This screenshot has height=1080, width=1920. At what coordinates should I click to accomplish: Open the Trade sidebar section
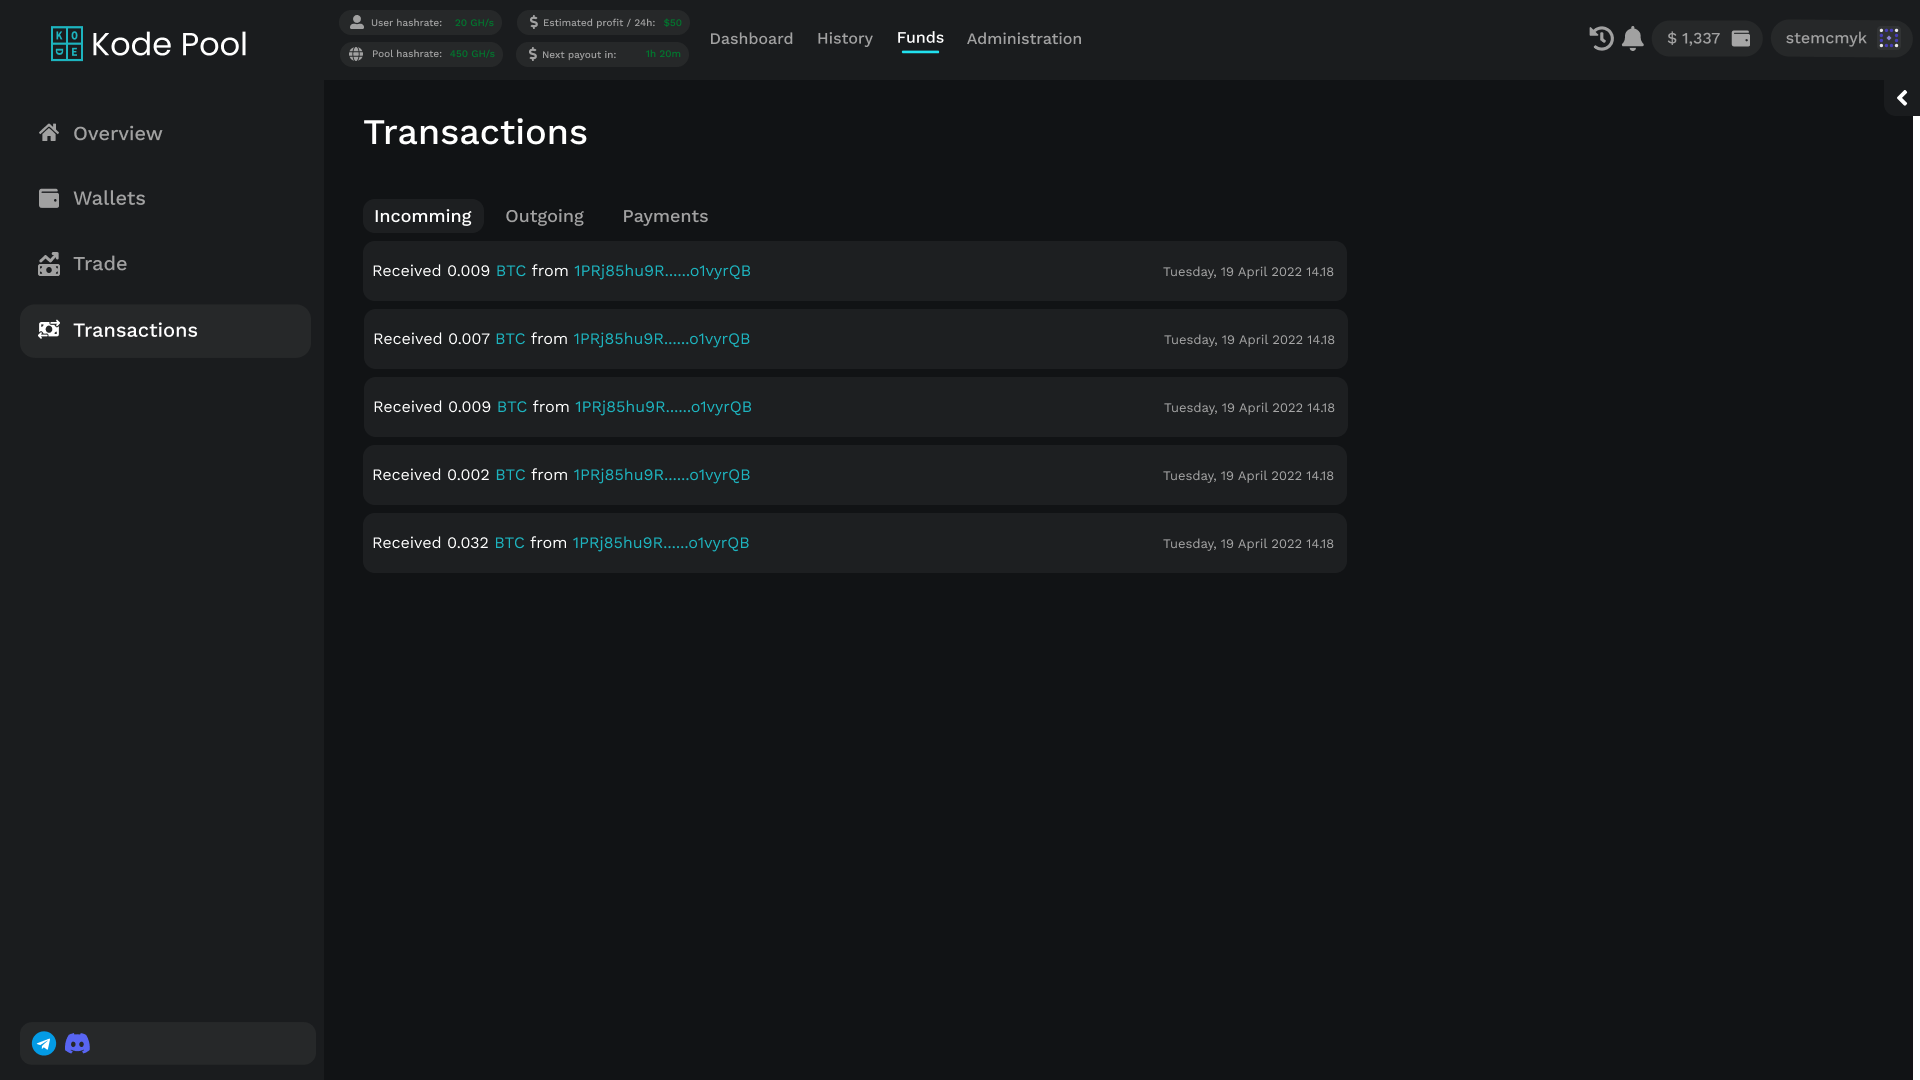[100, 264]
